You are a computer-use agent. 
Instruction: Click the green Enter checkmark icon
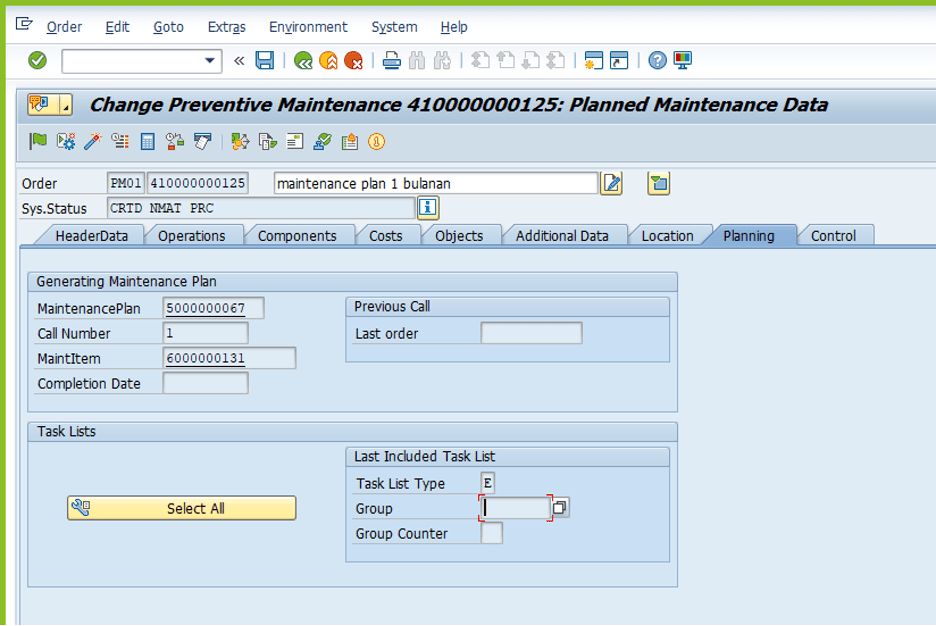pyautogui.click(x=37, y=61)
